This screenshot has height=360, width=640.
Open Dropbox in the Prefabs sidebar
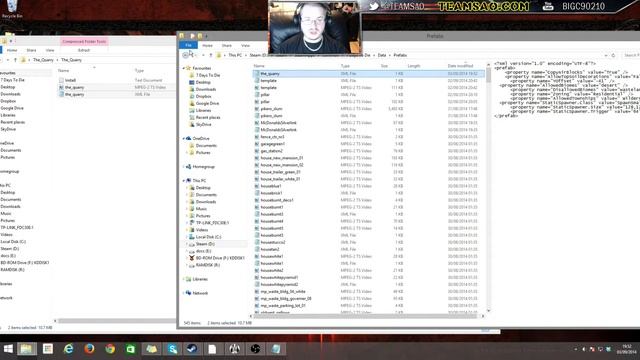(x=203, y=96)
